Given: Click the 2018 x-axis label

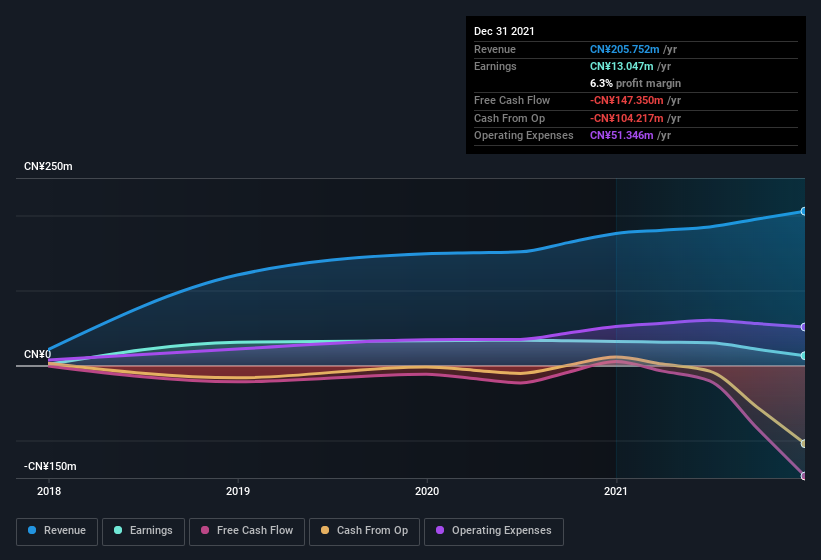Looking at the screenshot, I should click(x=49, y=491).
